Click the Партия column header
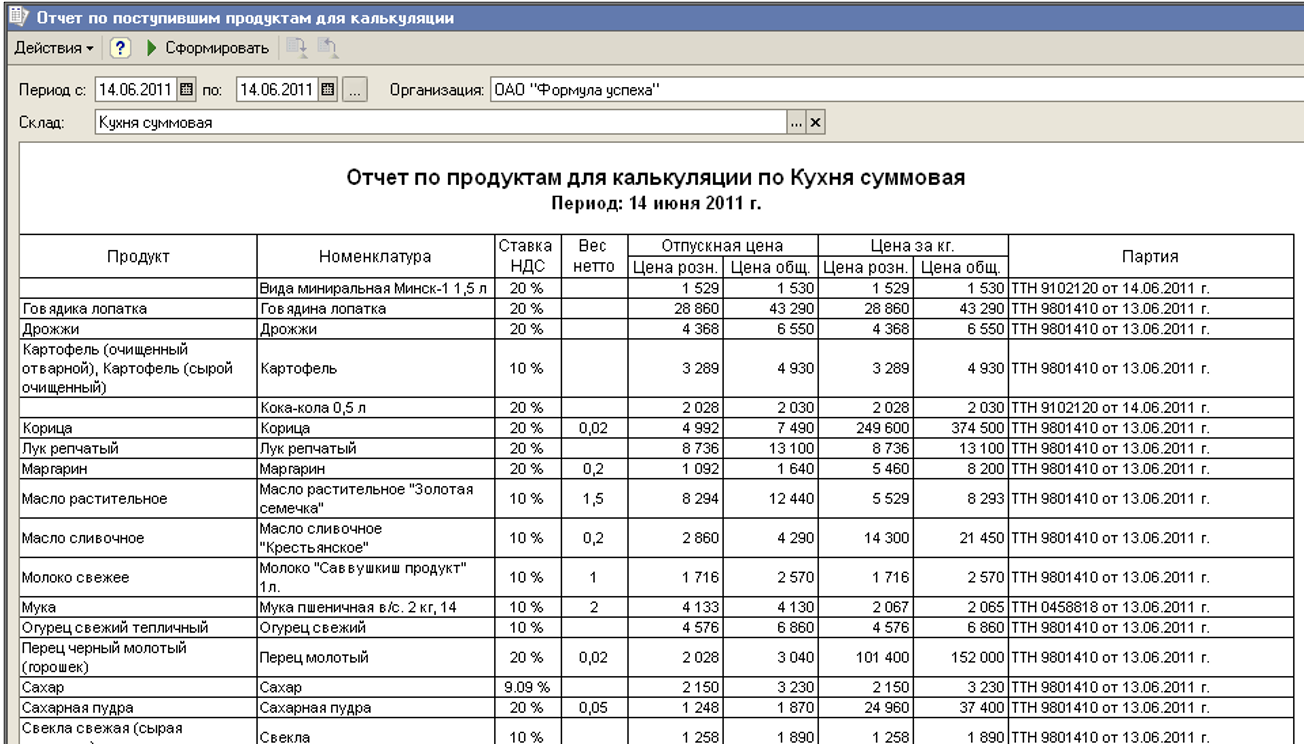The image size is (1304, 752). tap(1149, 256)
